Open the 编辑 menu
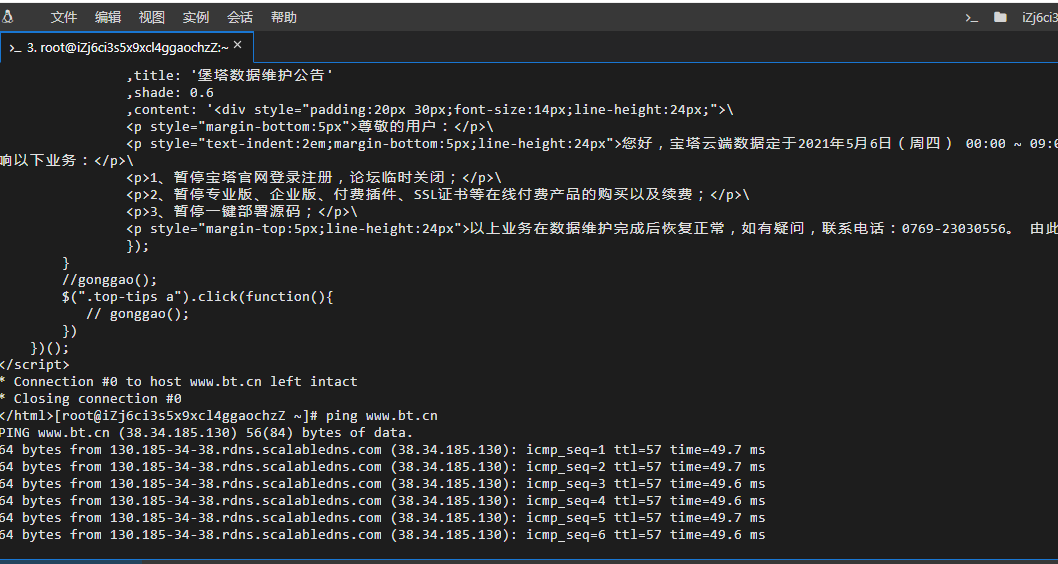1058x564 pixels. (108, 18)
